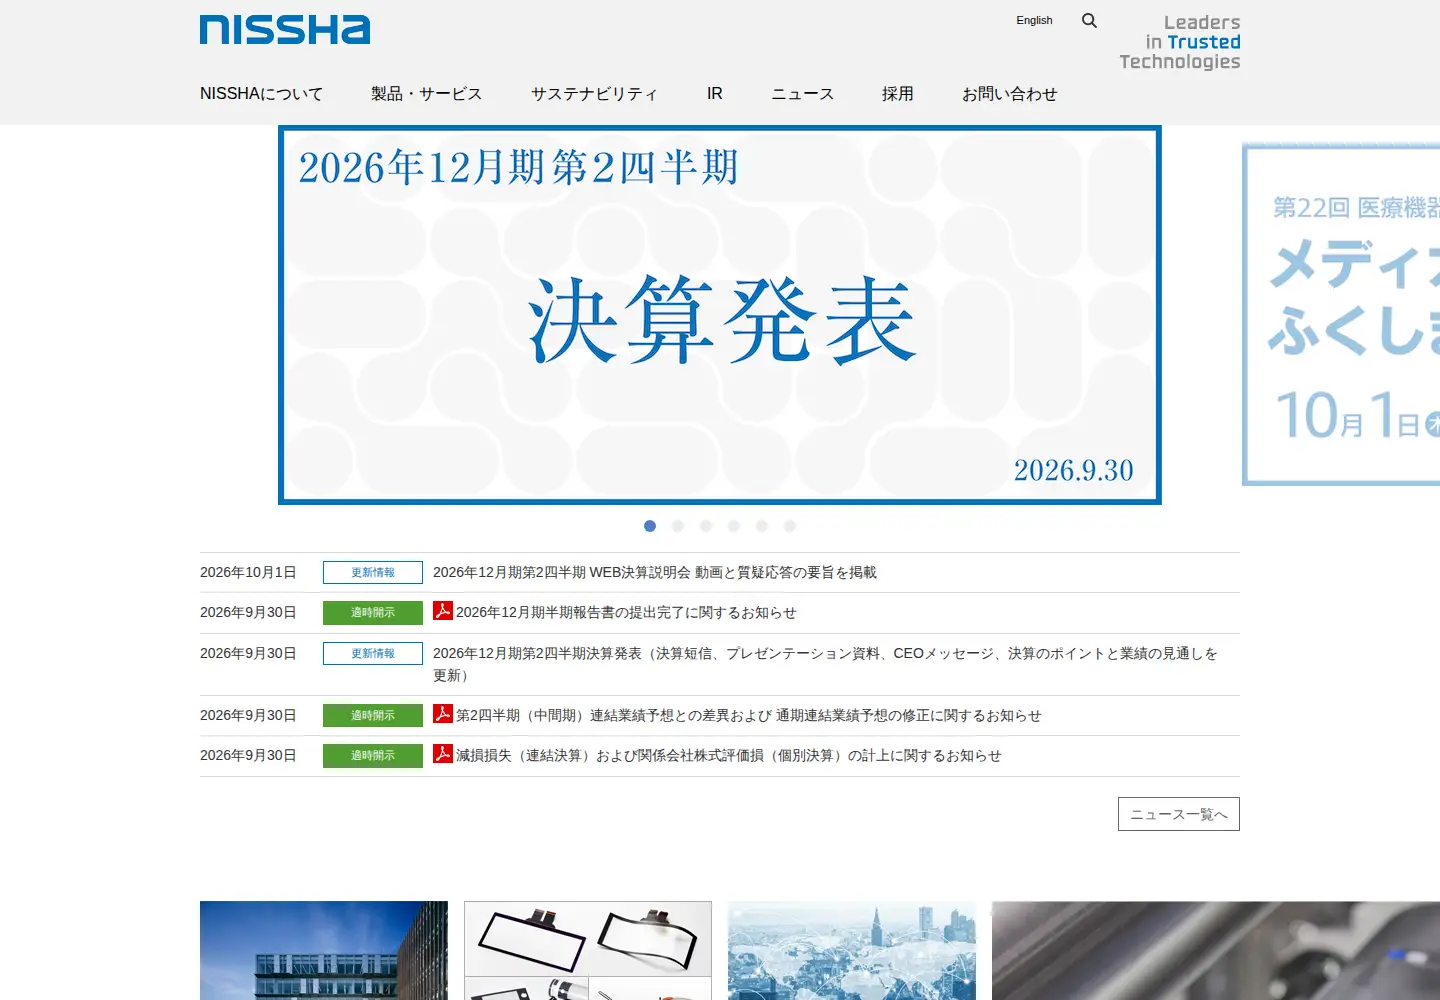Screen dimensions: 1440x1000
Task: Open 半期報告書の提出完了に関するお知らせ link
Action: pos(626,612)
